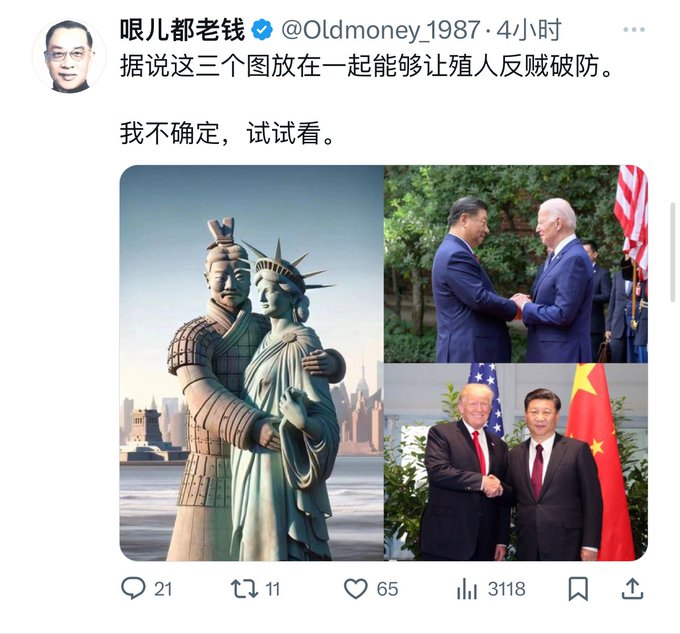Click the view count 3118

pyautogui.click(x=507, y=589)
